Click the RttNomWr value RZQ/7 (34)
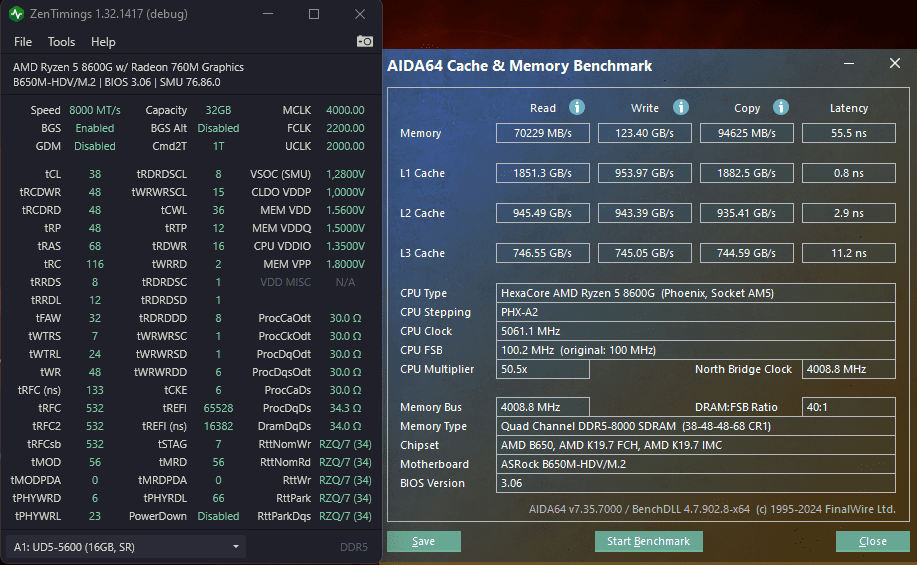 pos(345,445)
